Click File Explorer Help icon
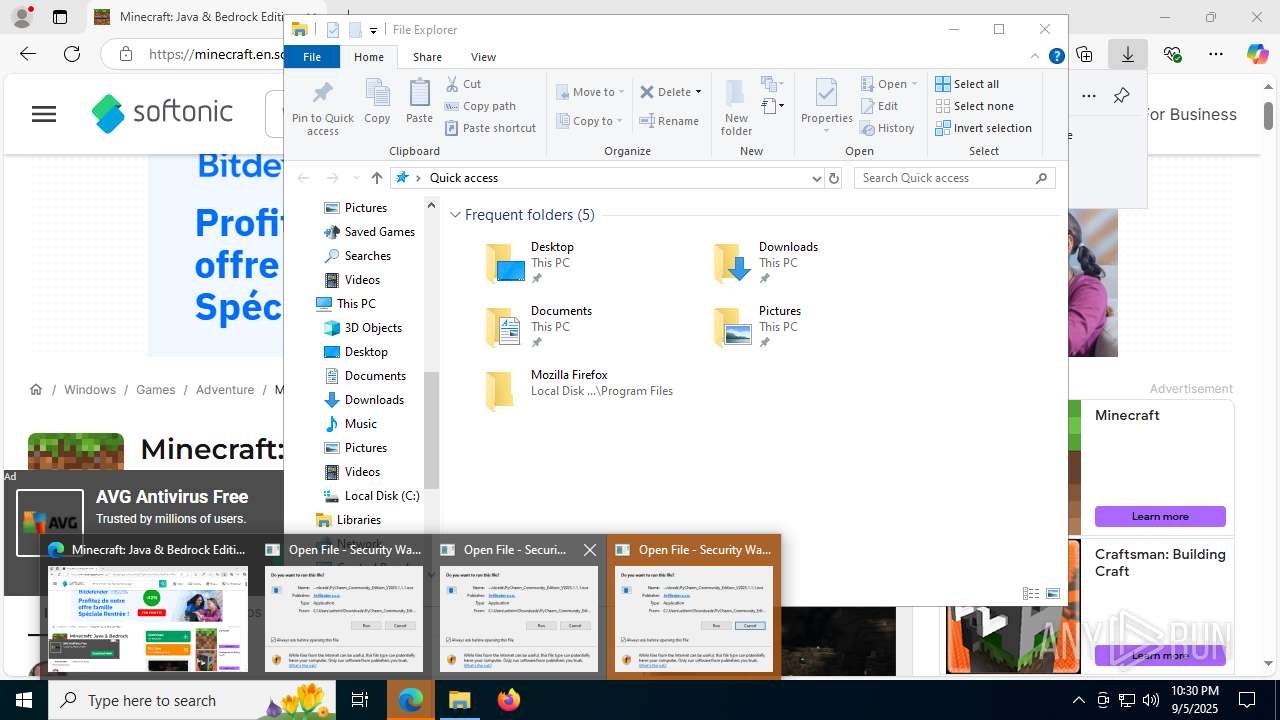The width and height of the screenshot is (1280, 720). pyautogui.click(x=1056, y=57)
